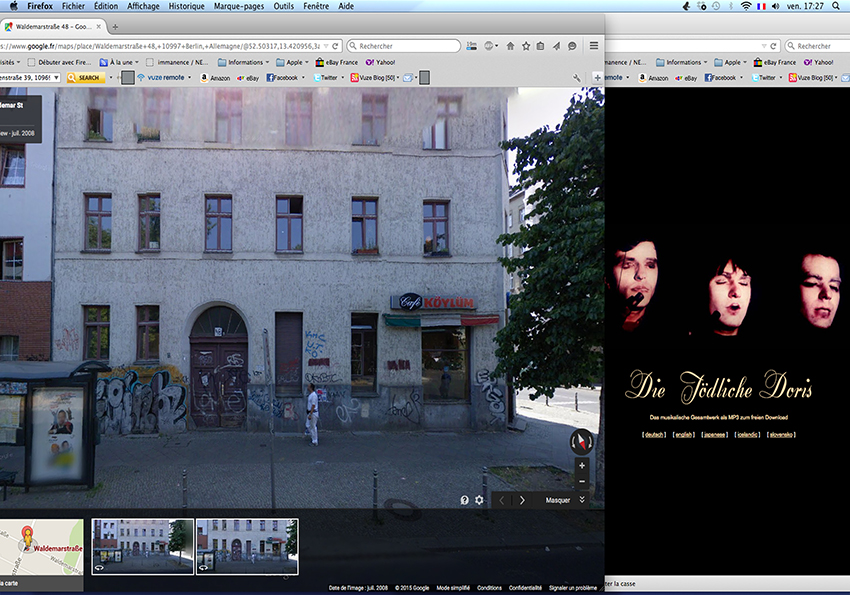
Task: Open the address dropdown beside the SEARCH button
Action: click(56, 78)
